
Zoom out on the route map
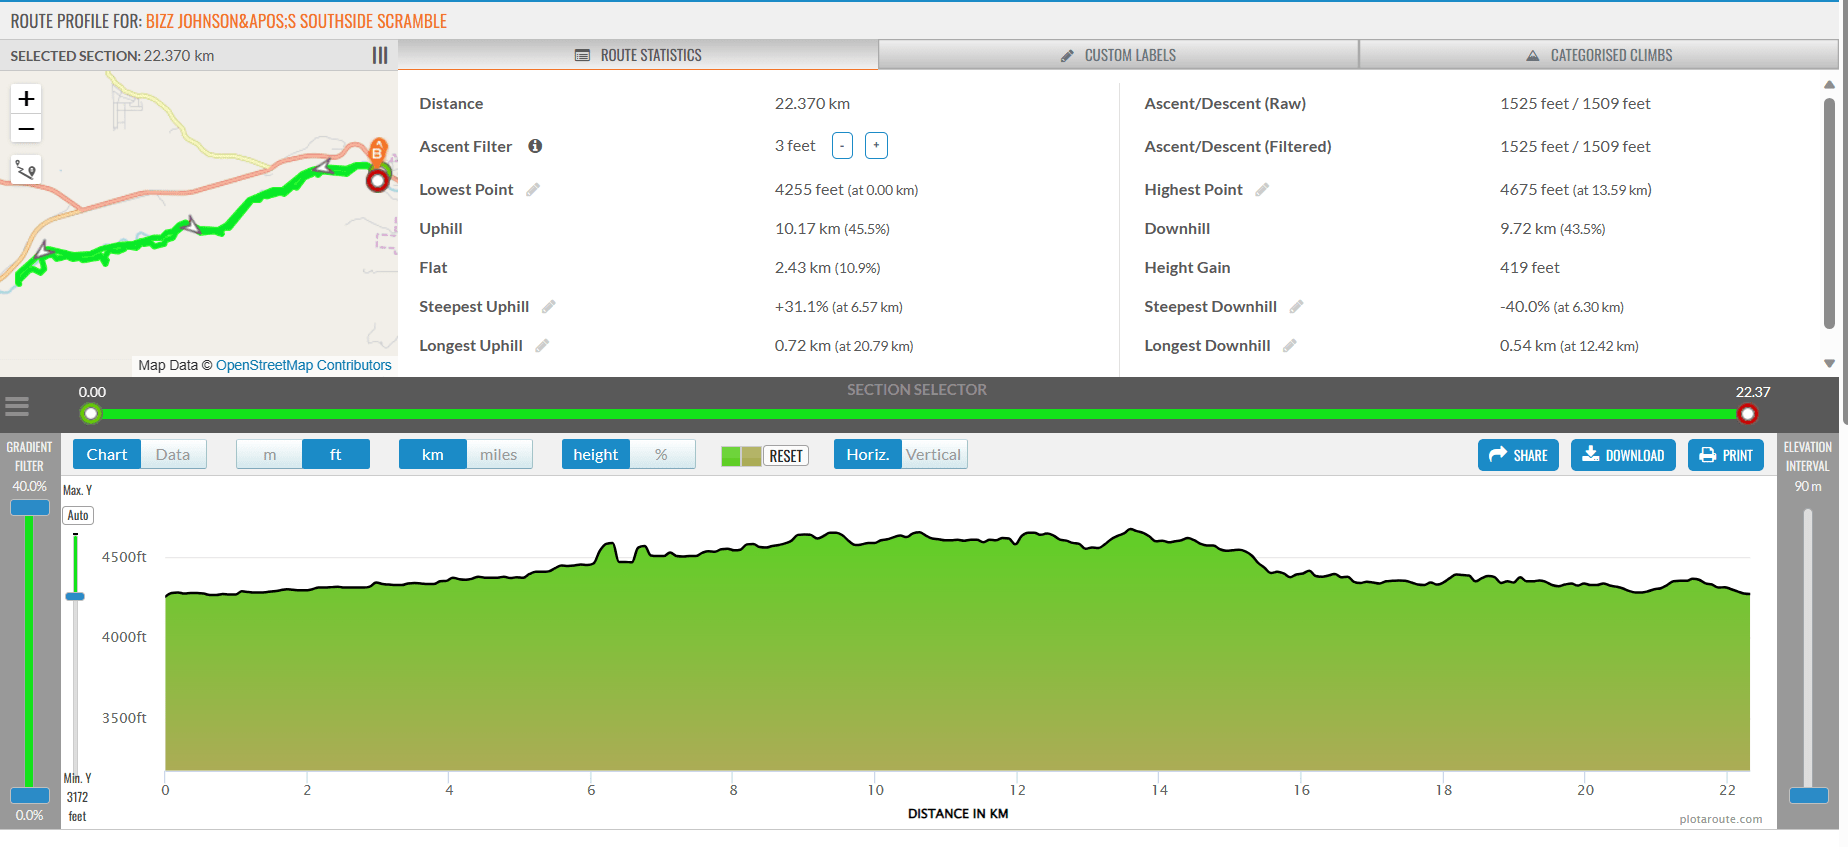(26, 129)
